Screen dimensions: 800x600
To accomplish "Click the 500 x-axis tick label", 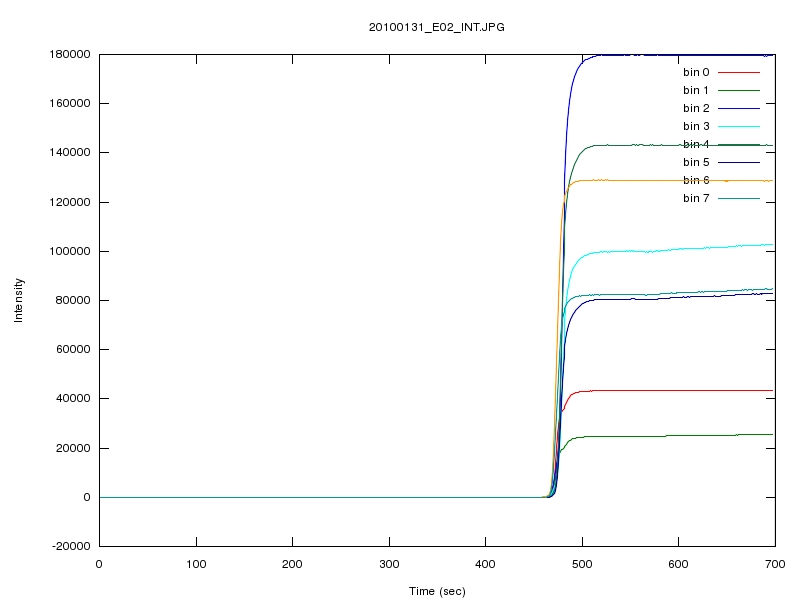I will coord(582,564).
